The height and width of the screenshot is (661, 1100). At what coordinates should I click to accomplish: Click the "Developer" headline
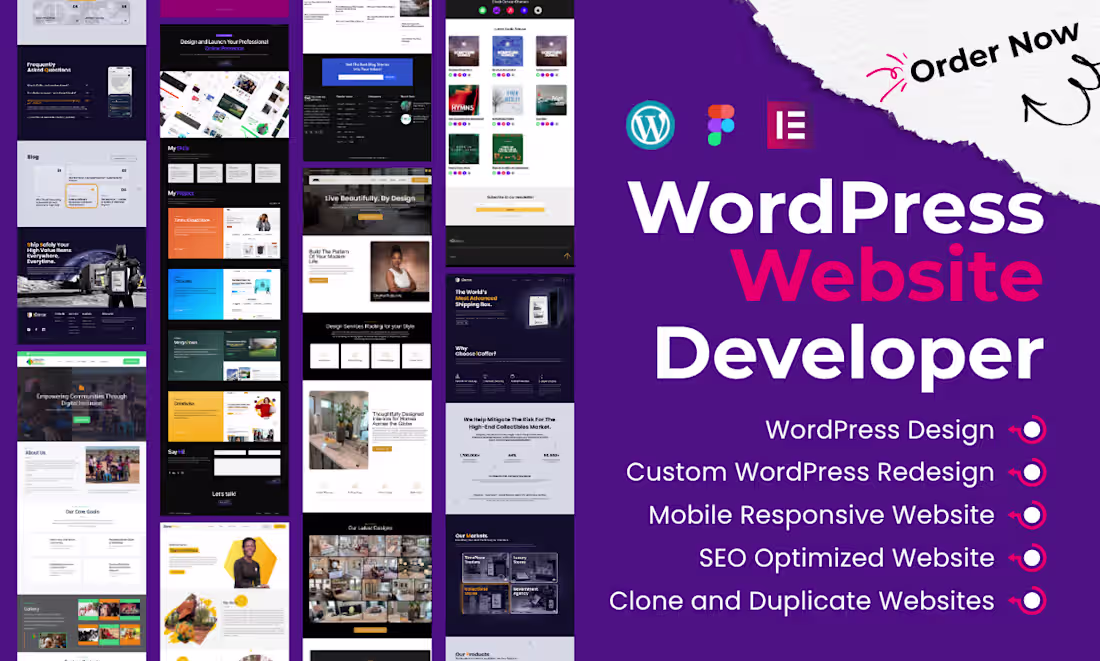[x=849, y=354]
